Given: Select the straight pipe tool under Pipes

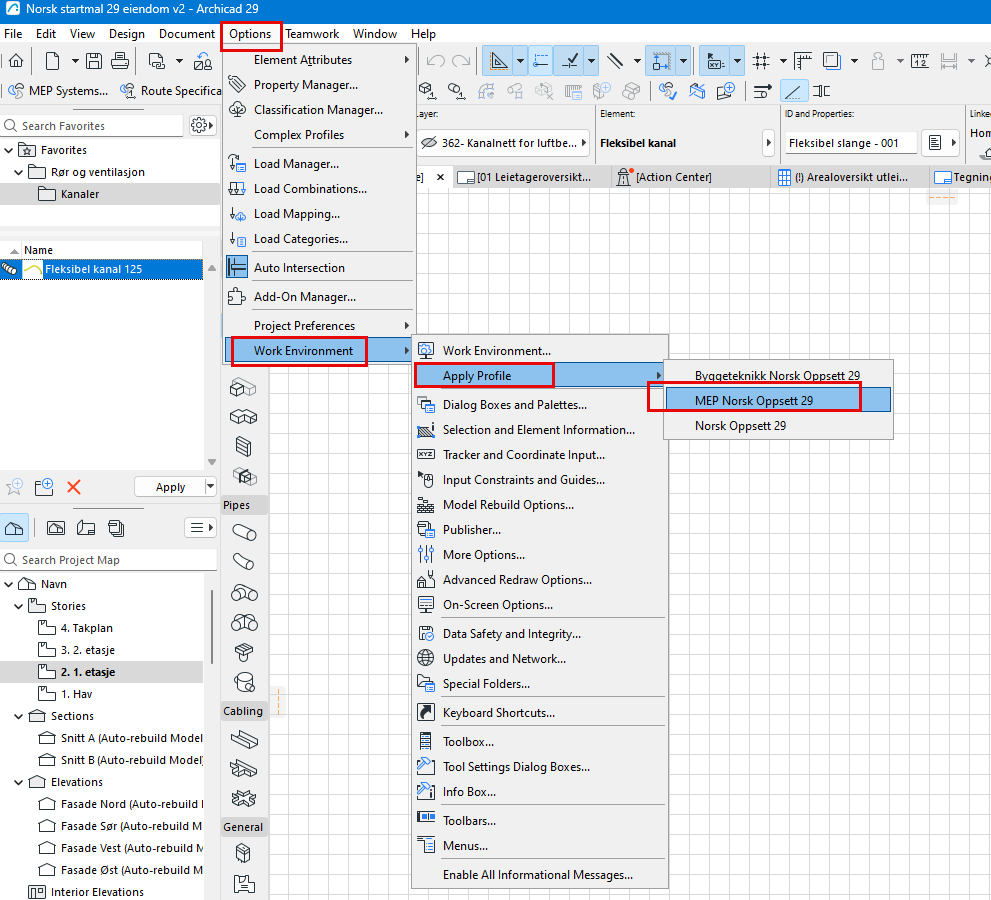Looking at the screenshot, I should coord(243,533).
